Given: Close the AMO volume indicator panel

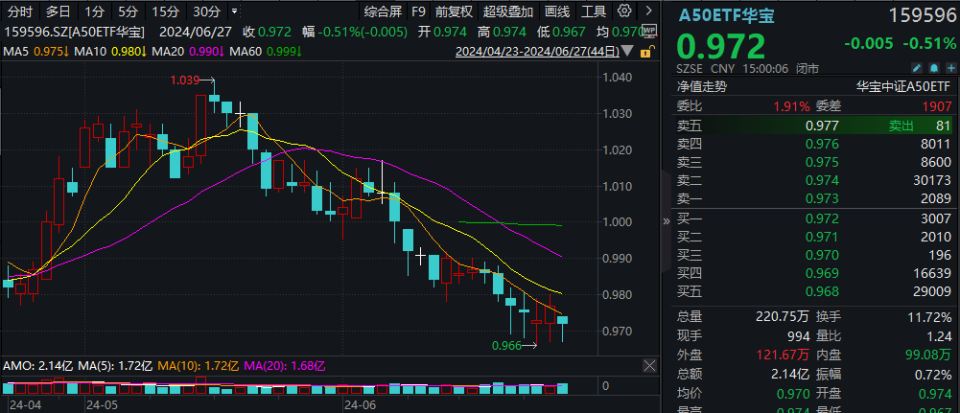Looking at the screenshot, I should [x=650, y=366].
